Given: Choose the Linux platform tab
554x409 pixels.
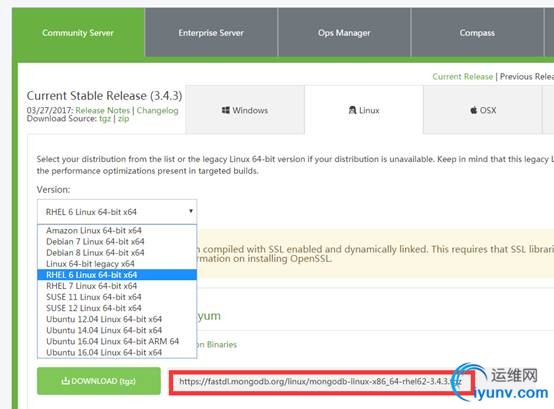Looking at the screenshot, I should [364, 110].
